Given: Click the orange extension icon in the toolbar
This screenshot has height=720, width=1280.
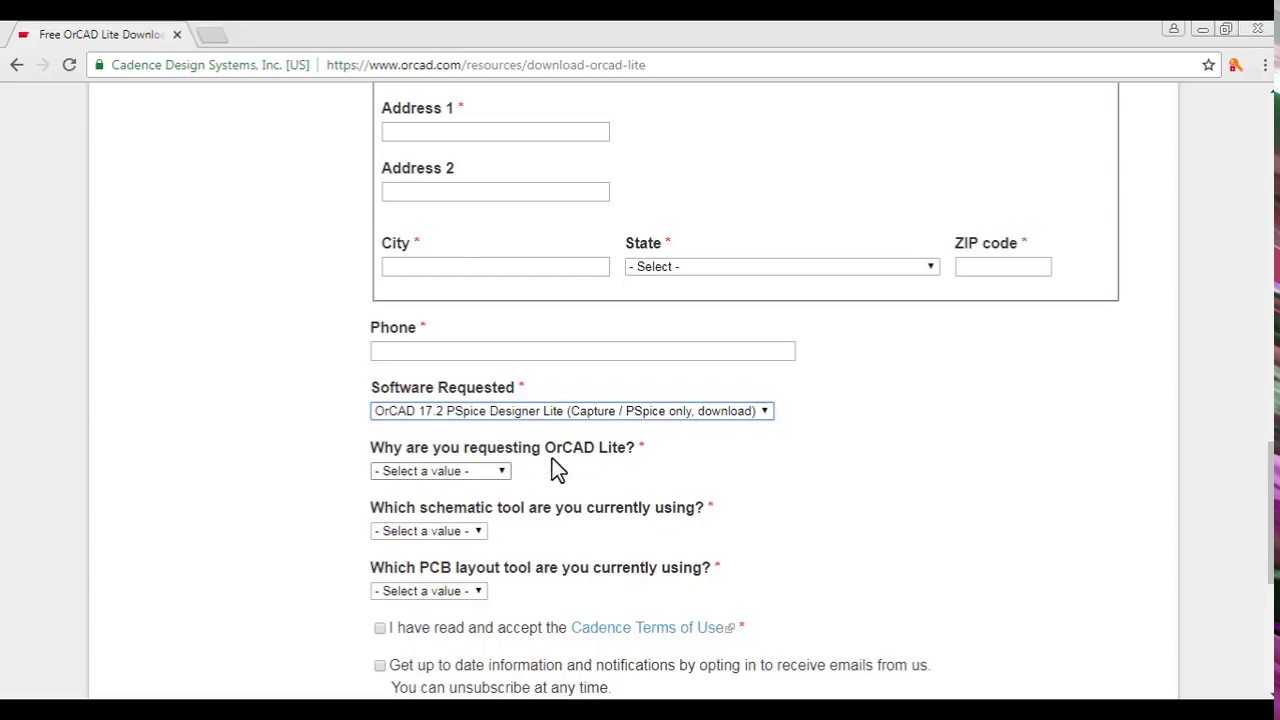Looking at the screenshot, I should pyautogui.click(x=1236, y=65).
